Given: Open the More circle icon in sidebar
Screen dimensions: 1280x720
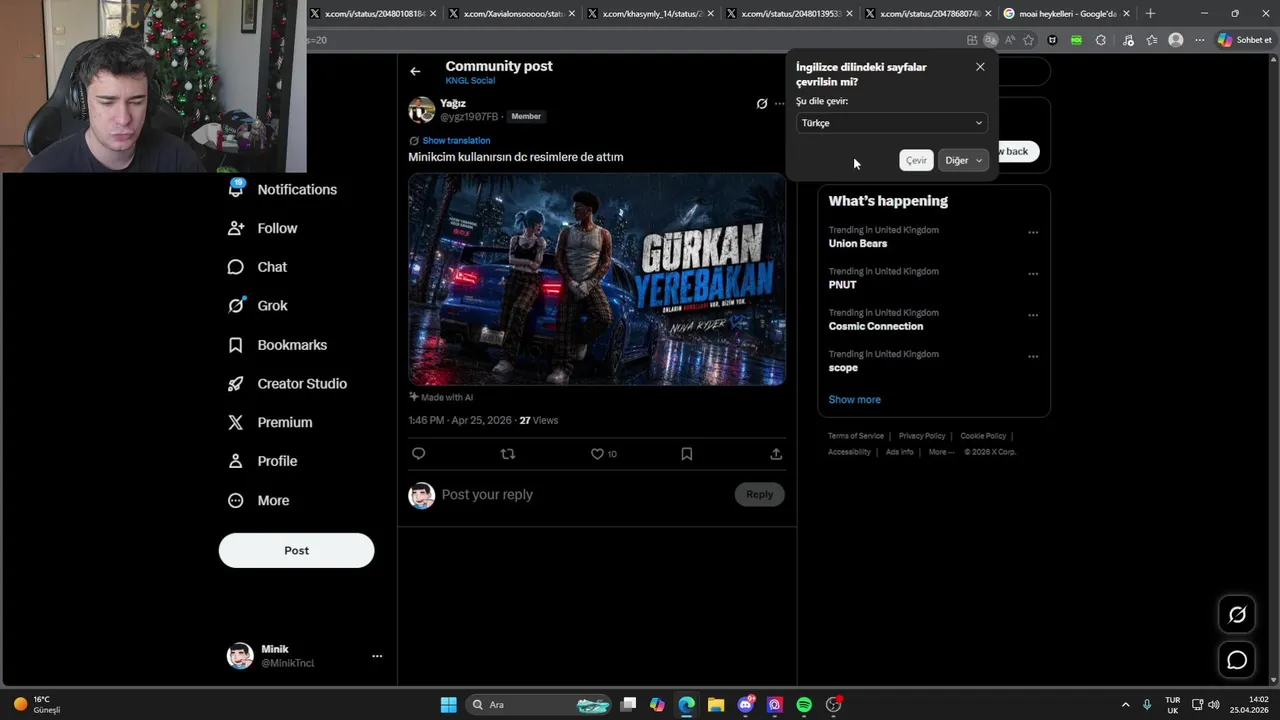Looking at the screenshot, I should tap(236, 500).
